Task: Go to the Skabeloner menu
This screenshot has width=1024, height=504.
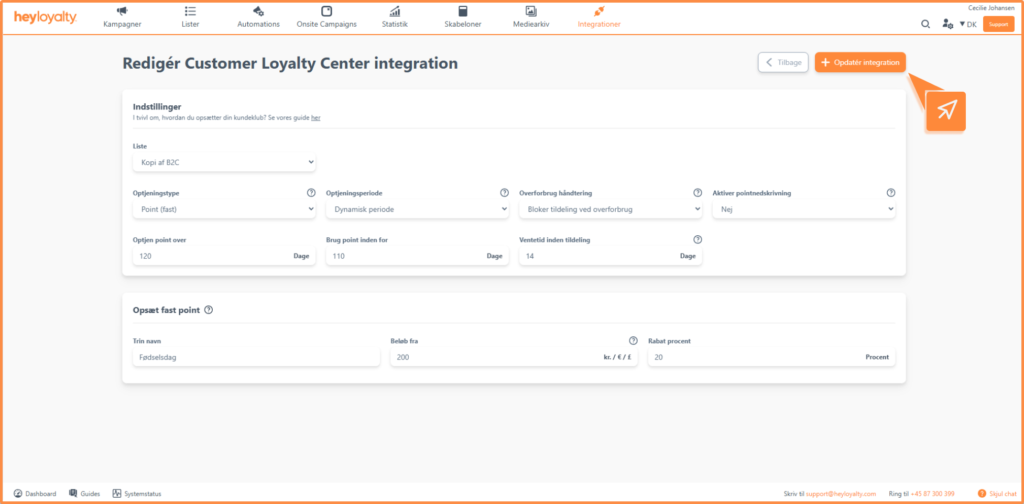Action: tap(463, 24)
